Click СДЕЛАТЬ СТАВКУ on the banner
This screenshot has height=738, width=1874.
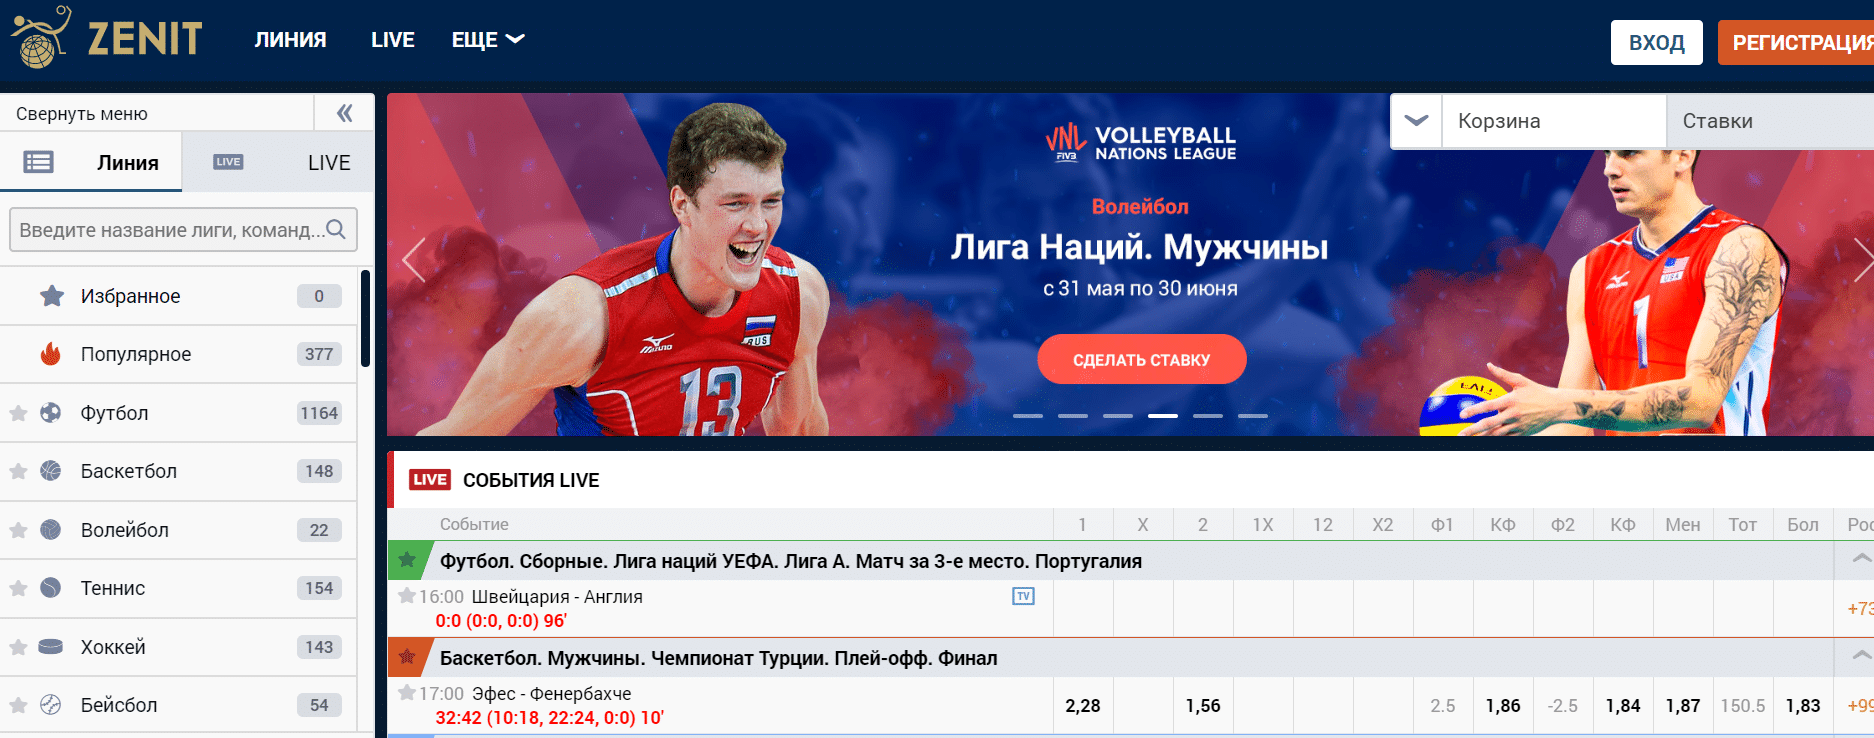click(1142, 359)
